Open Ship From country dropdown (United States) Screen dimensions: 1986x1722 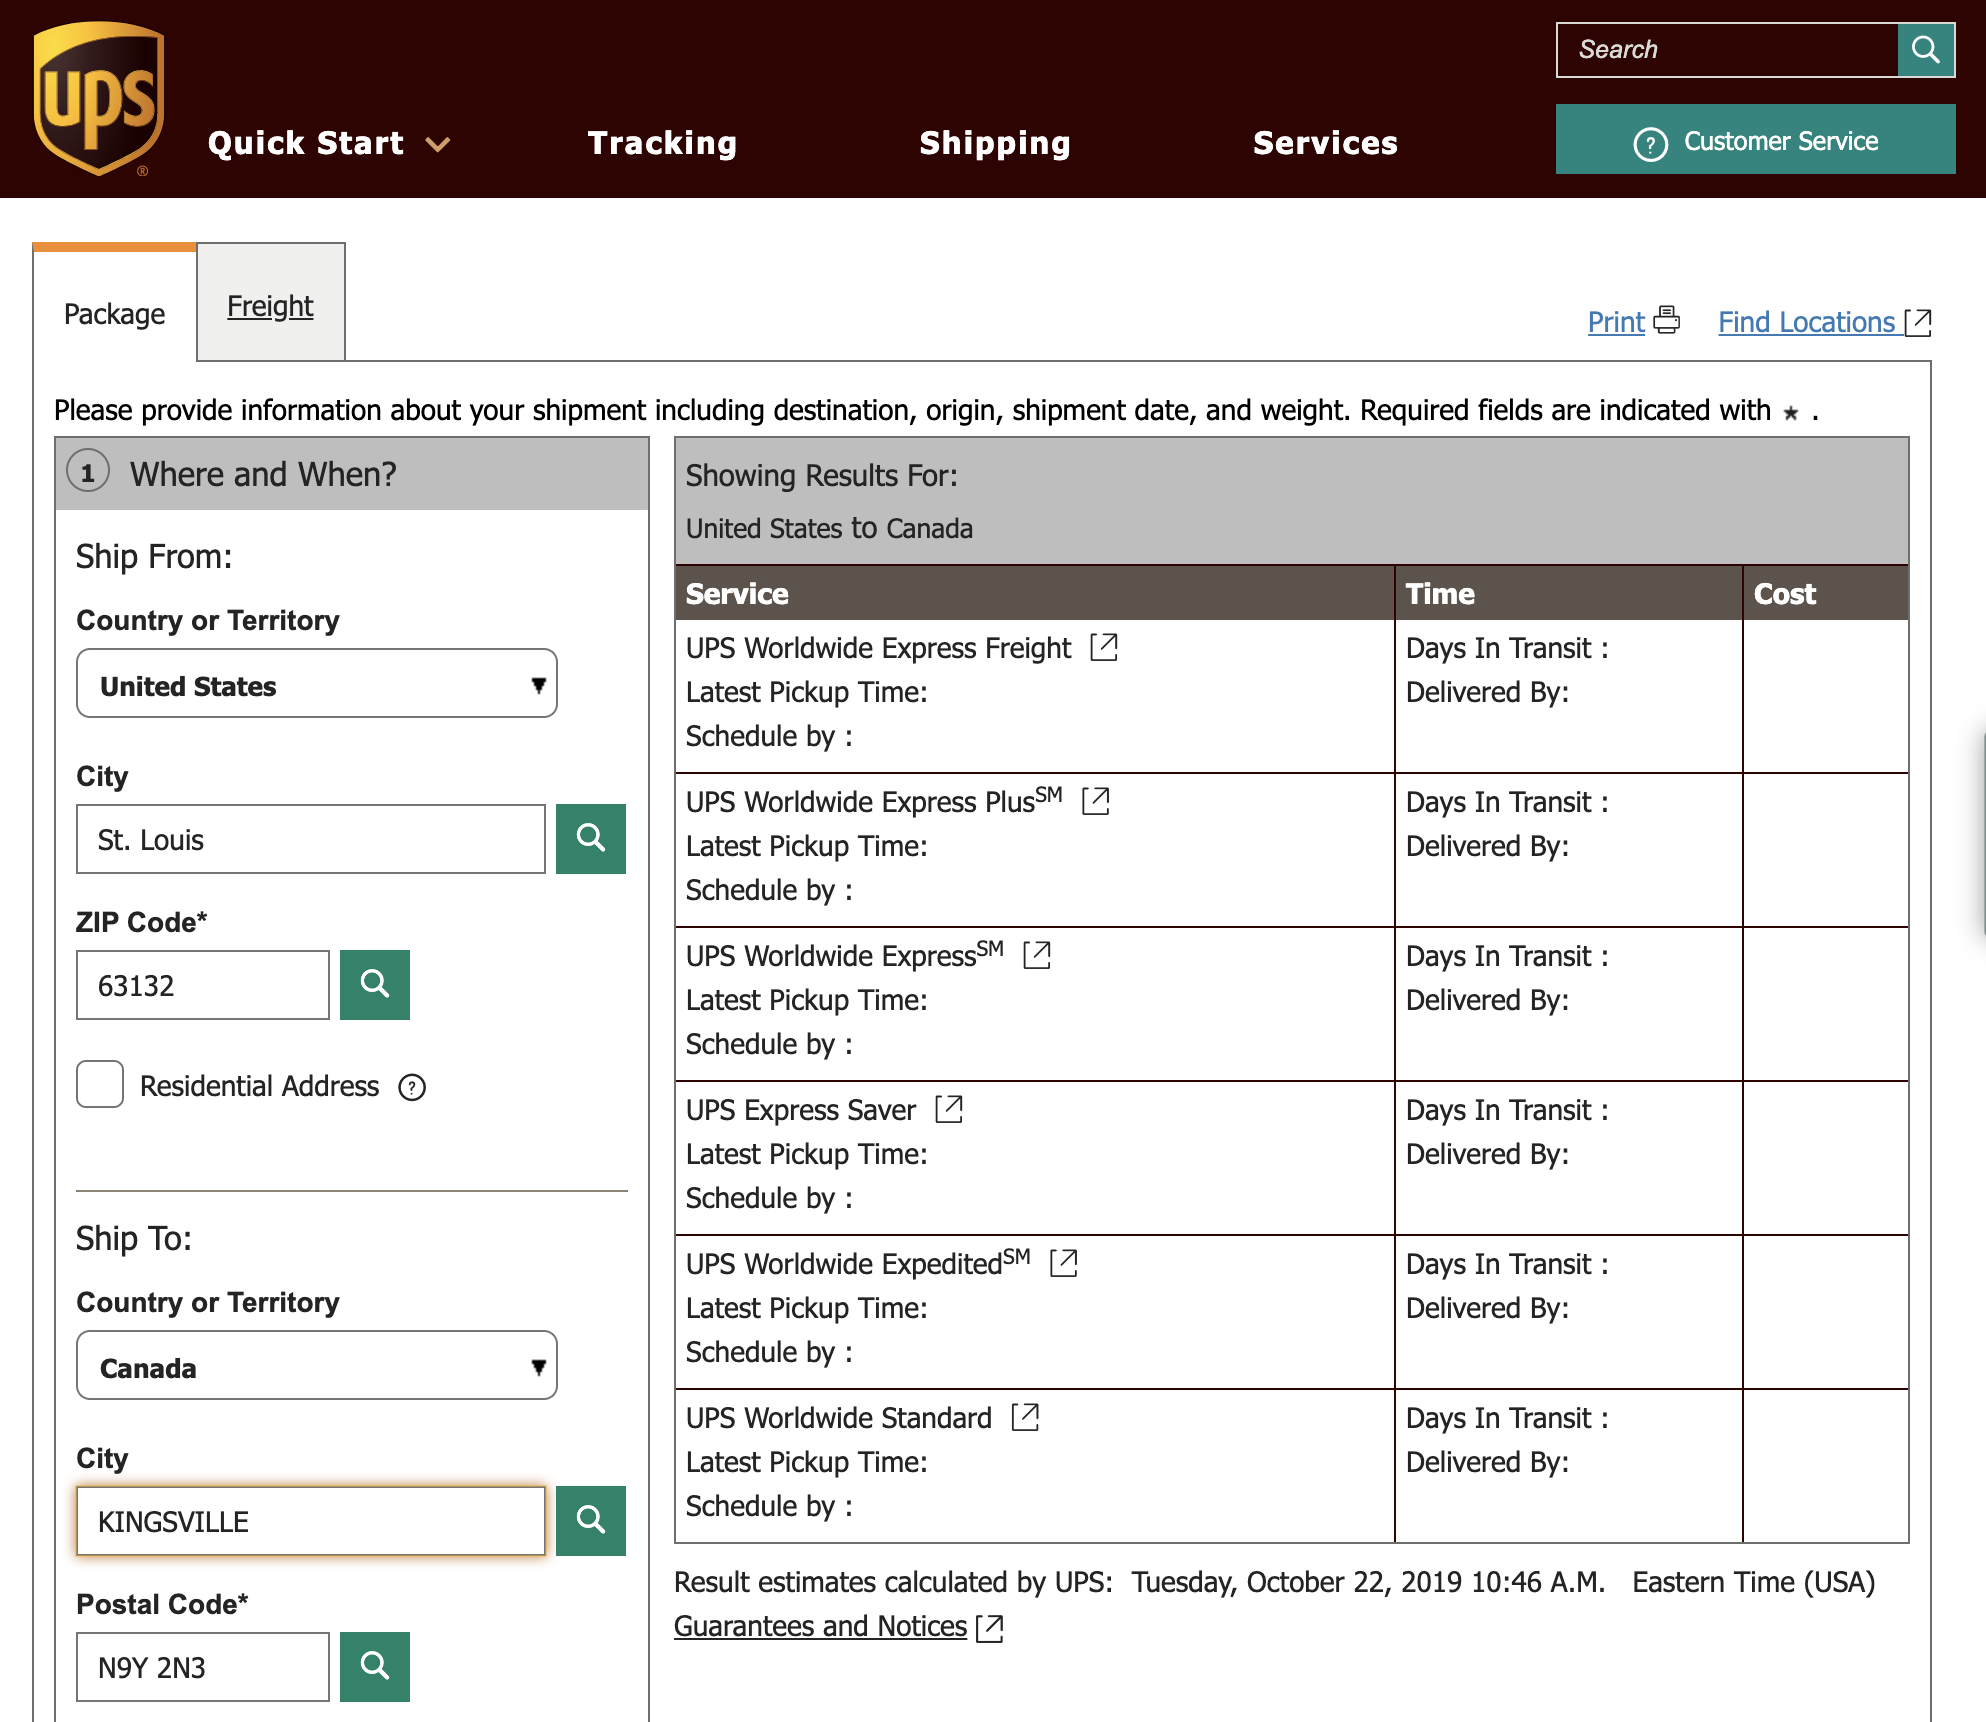point(316,684)
